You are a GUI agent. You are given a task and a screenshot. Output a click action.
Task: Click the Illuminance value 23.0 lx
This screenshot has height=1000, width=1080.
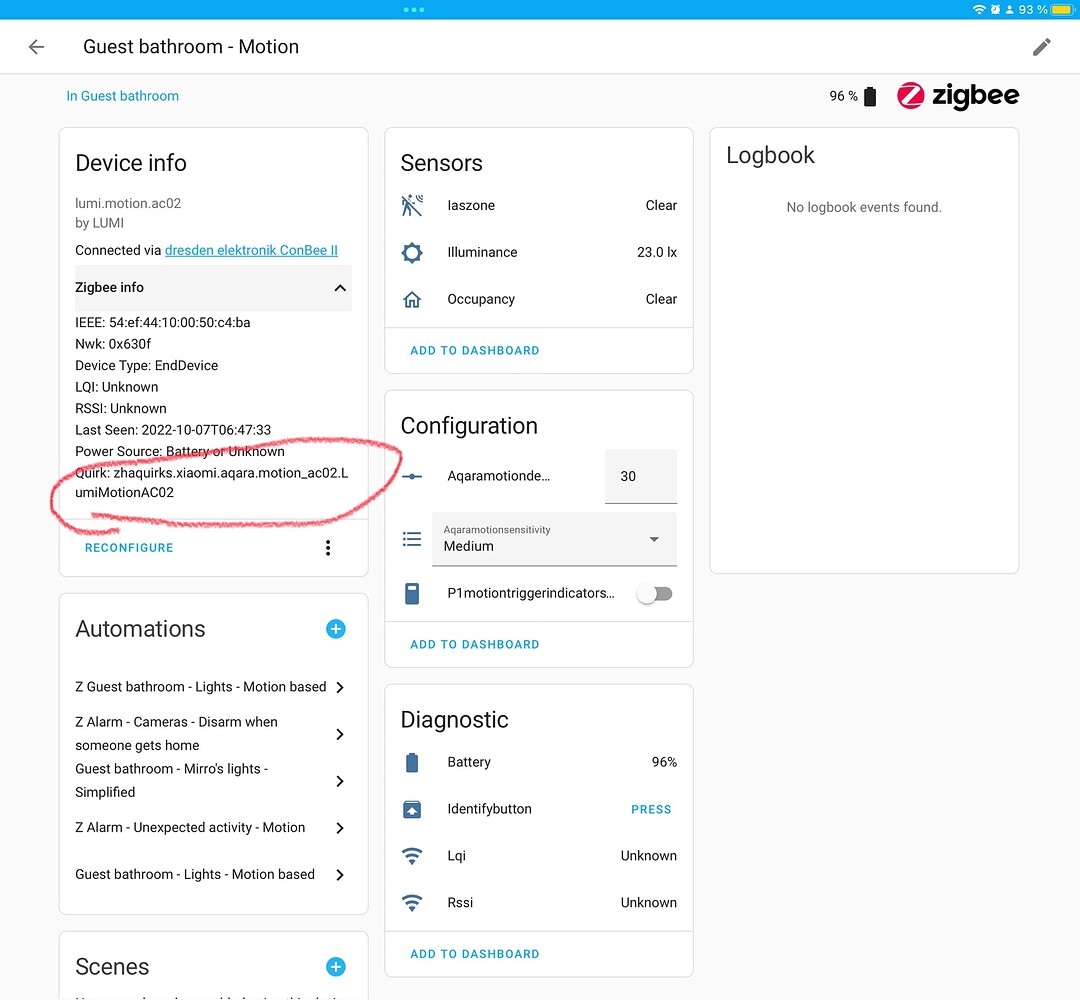[x=656, y=252]
